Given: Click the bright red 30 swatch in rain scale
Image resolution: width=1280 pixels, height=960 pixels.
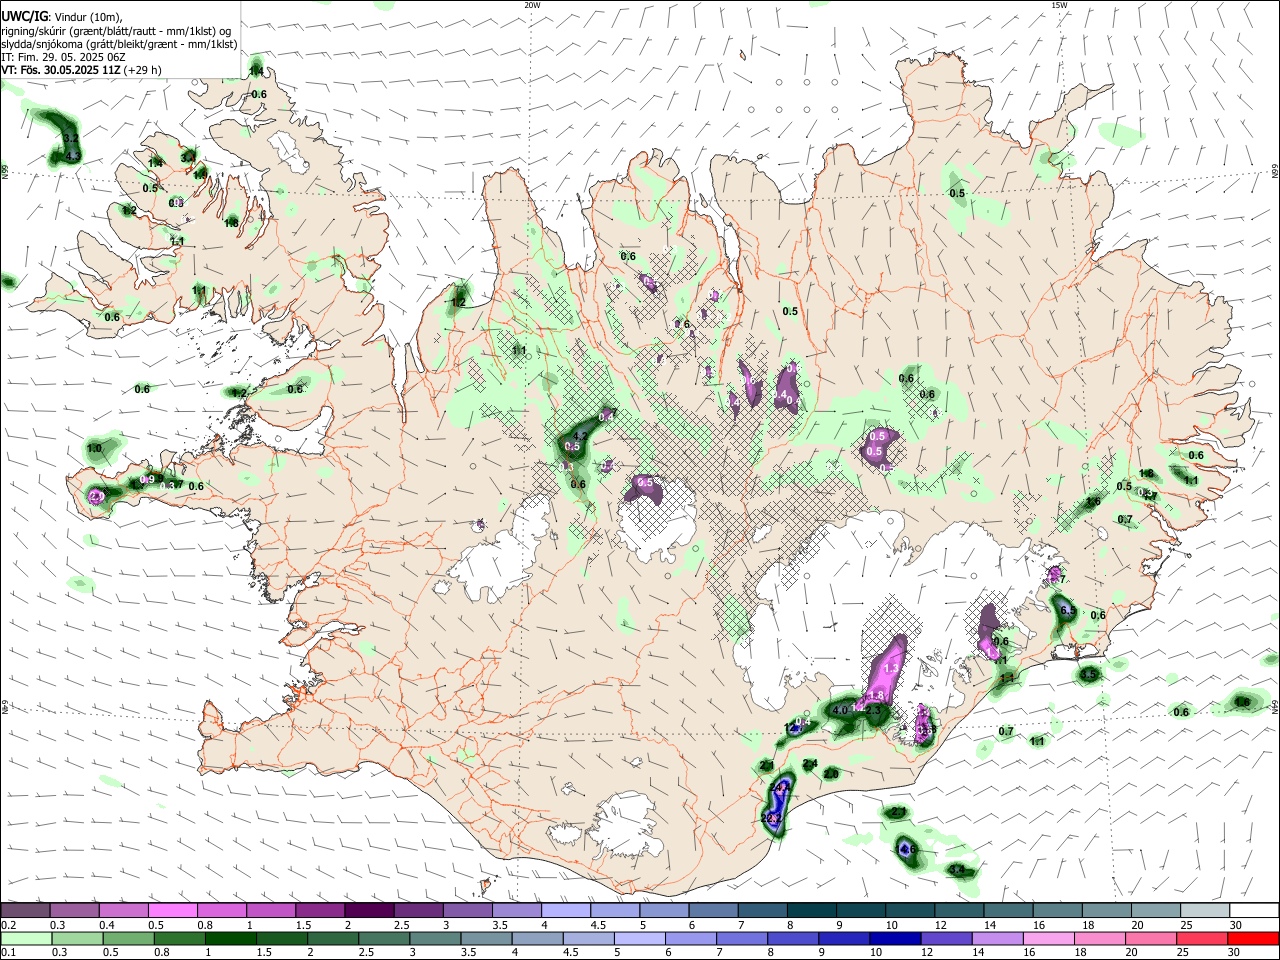Looking at the screenshot, I should 1253,940.
